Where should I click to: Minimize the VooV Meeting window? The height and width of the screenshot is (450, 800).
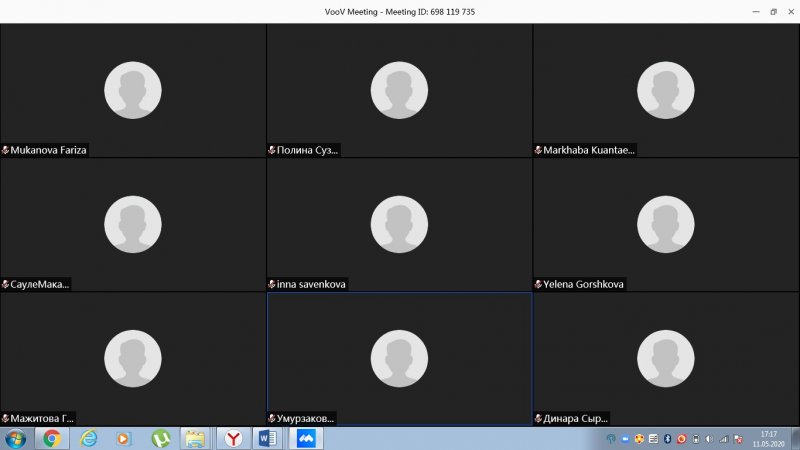click(756, 12)
